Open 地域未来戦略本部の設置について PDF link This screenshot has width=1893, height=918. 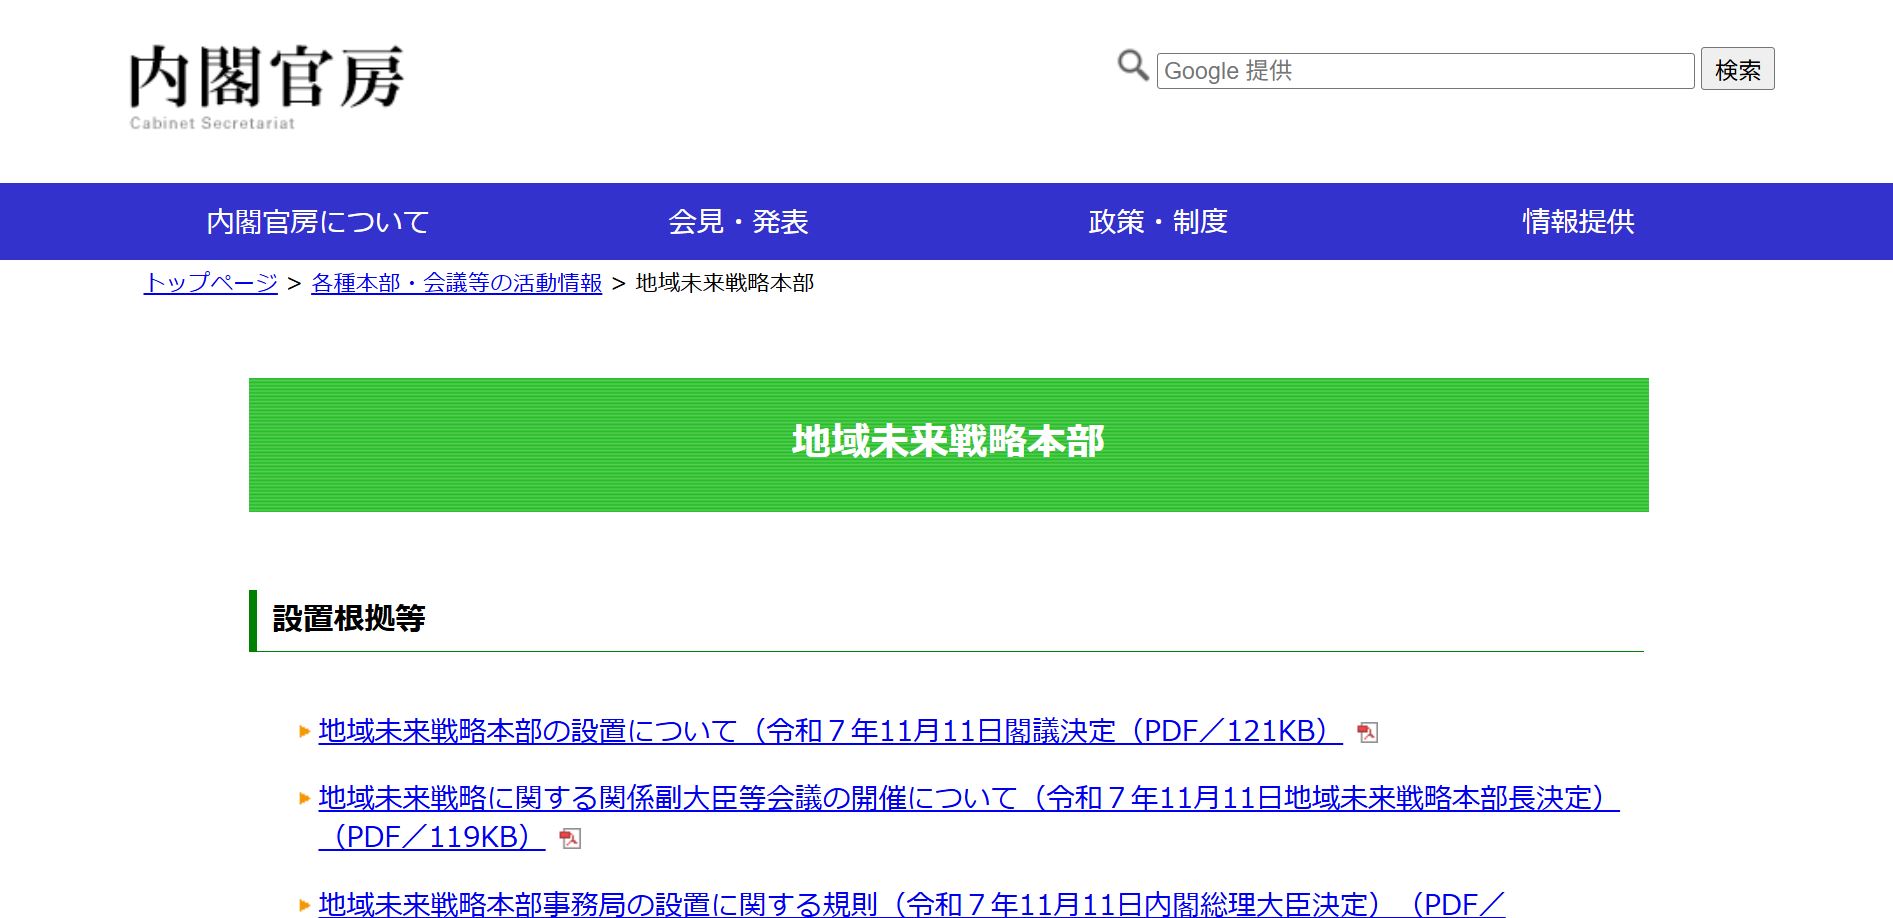click(x=829, y=731)
